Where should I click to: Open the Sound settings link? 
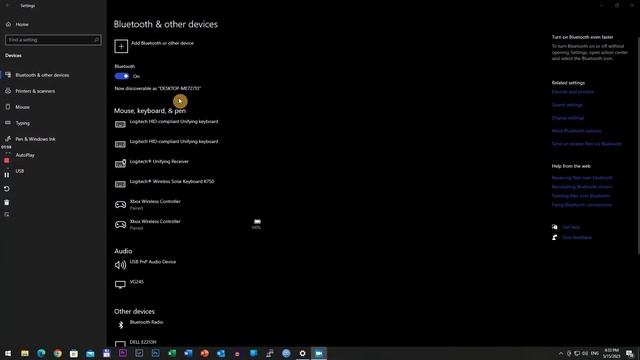coord(567,105)
